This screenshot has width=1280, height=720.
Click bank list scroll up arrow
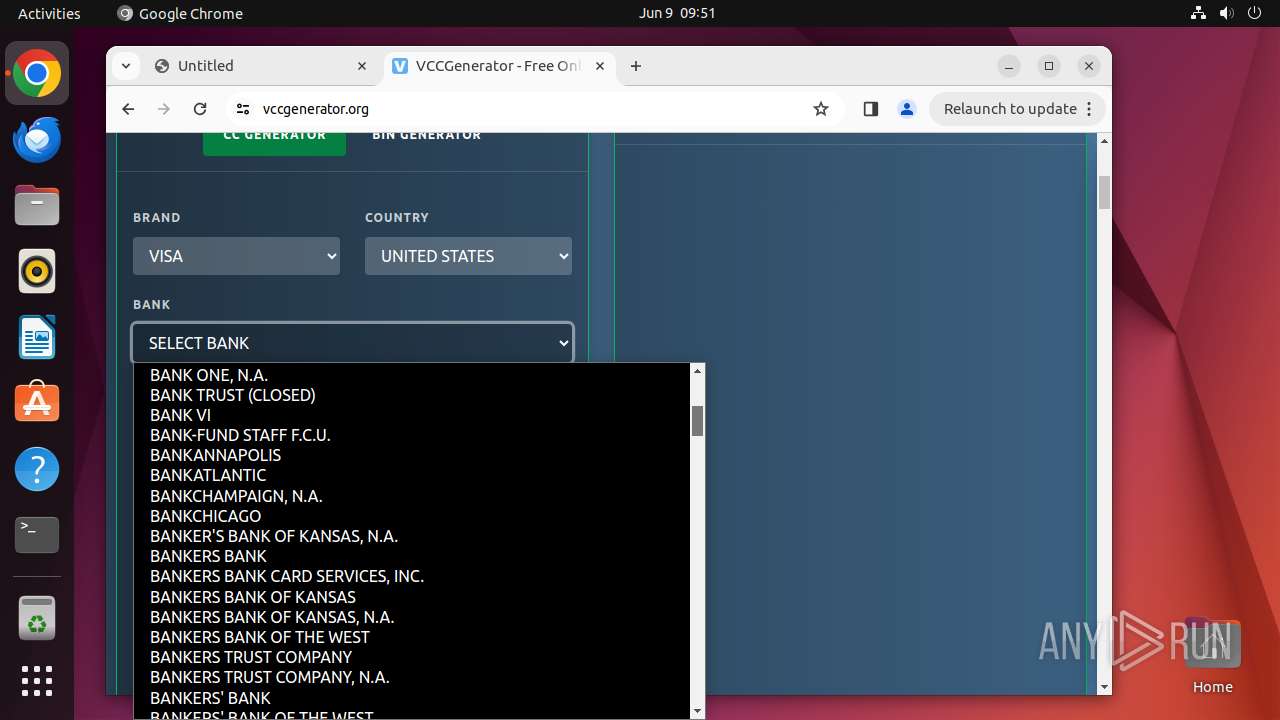point(698,371)
